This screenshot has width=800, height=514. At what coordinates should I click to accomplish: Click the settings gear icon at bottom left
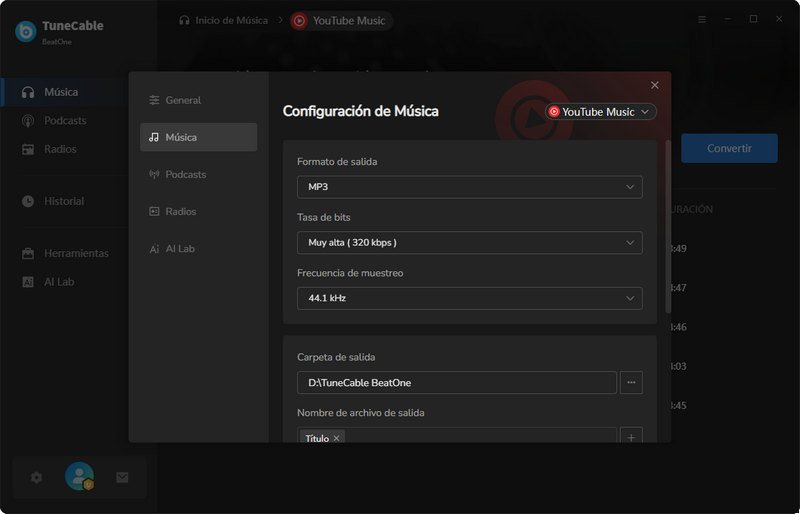click(36, 478)
